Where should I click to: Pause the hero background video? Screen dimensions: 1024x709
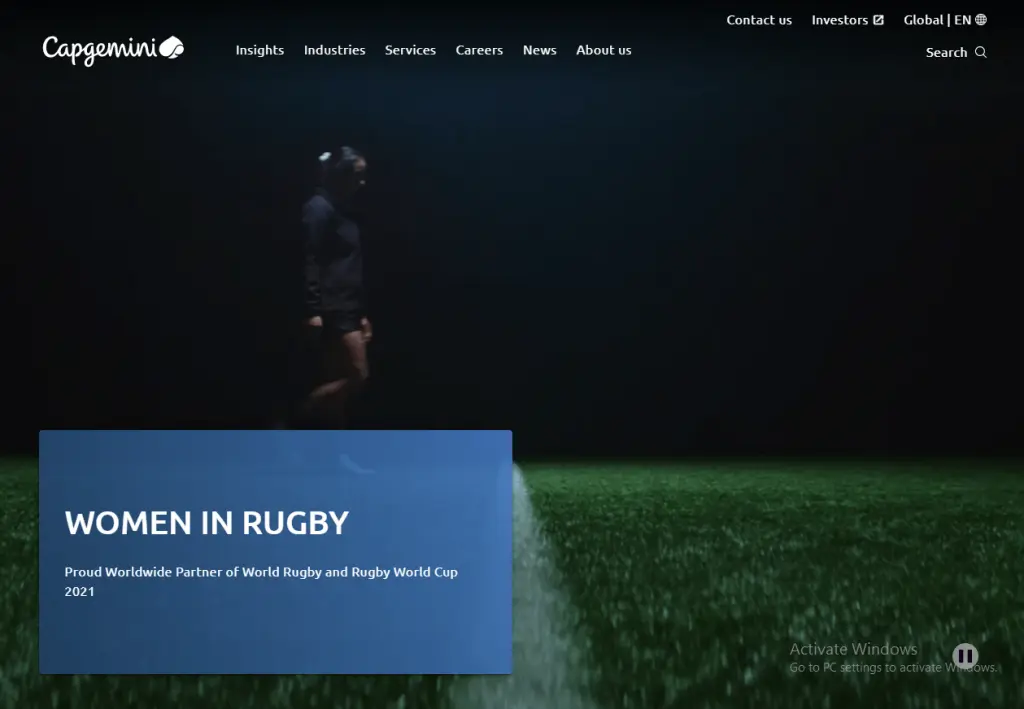(965, 655)
